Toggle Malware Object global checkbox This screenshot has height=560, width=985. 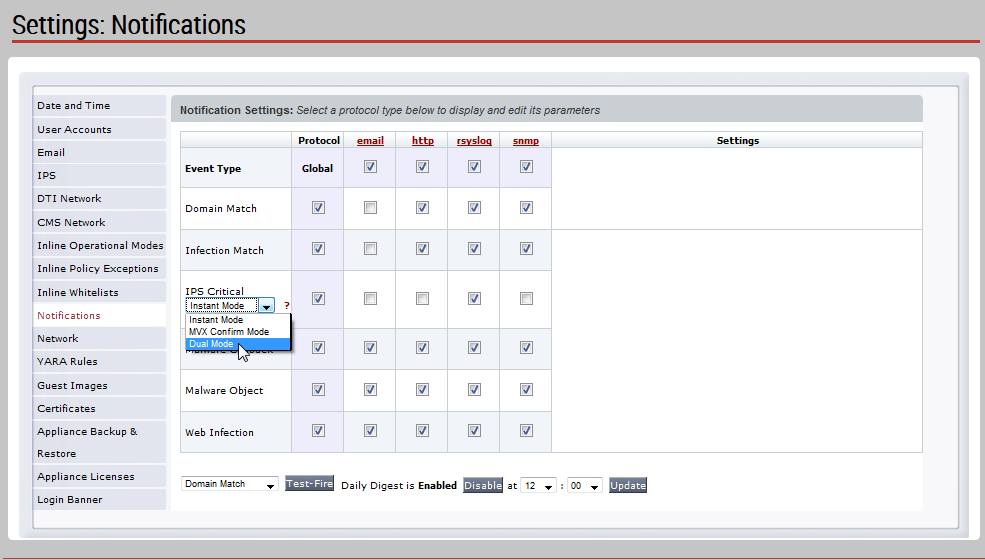point(318,390)
